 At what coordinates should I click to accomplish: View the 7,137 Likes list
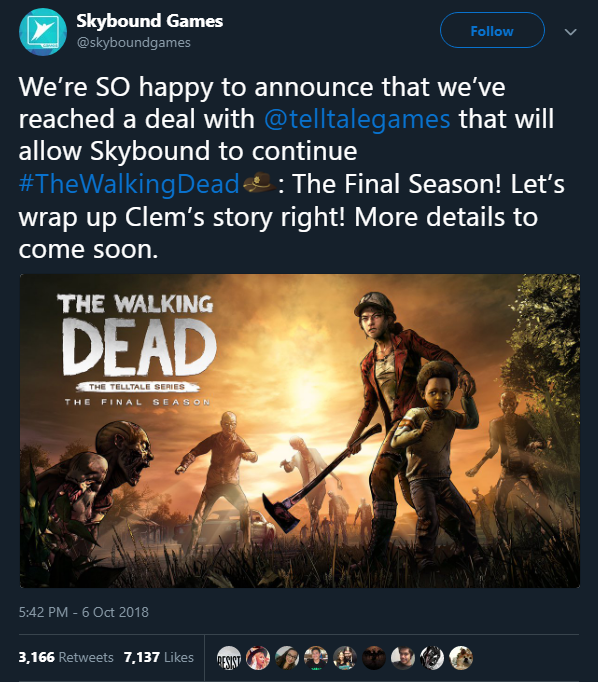[x=159, y=657]
